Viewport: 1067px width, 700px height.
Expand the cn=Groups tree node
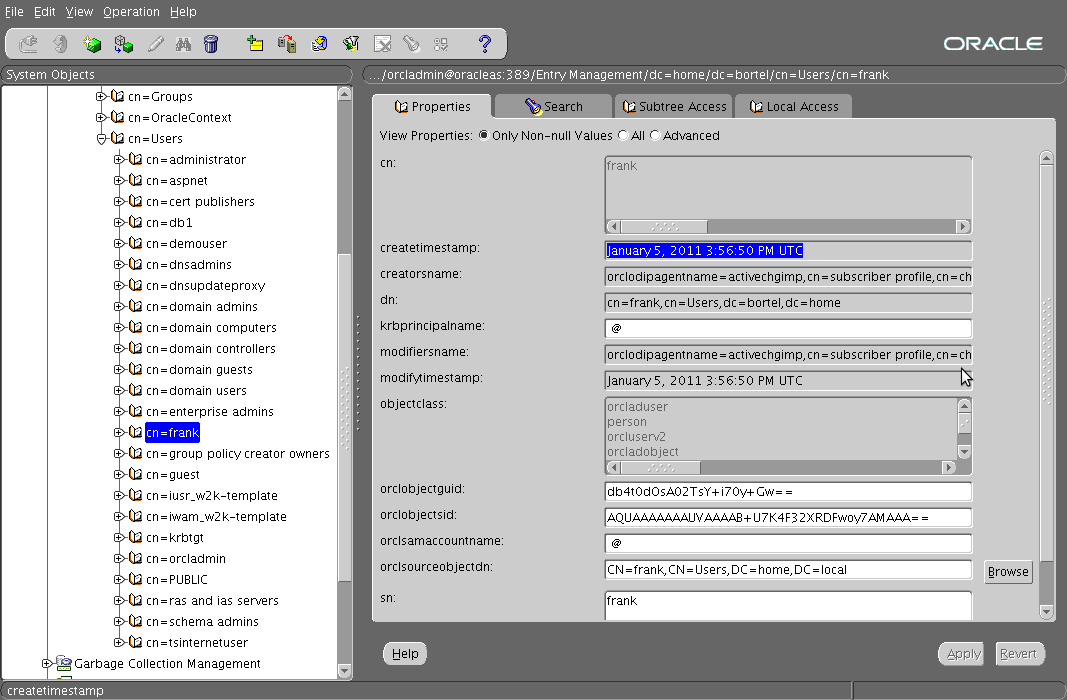tap(100, 96)
